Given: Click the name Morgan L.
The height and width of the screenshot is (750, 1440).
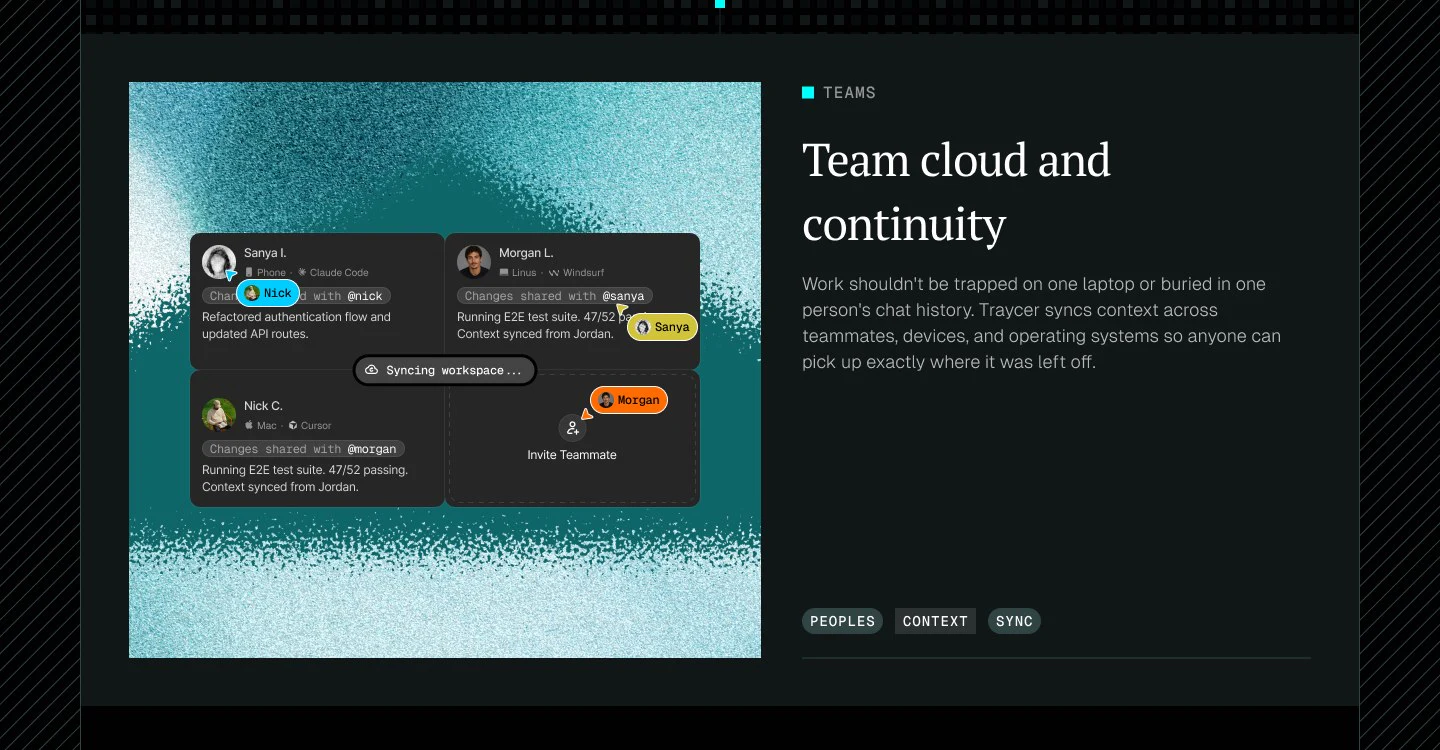Looking at the screenshot, I should 526,253.
